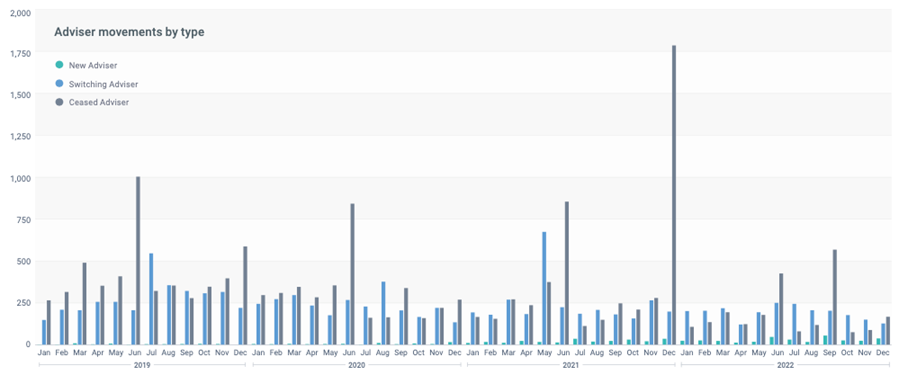Screen dimensions: 908x385
Task: Toggle the Ceased Adviser legend label
Action: pyautogui.click(x=98, y=102)
